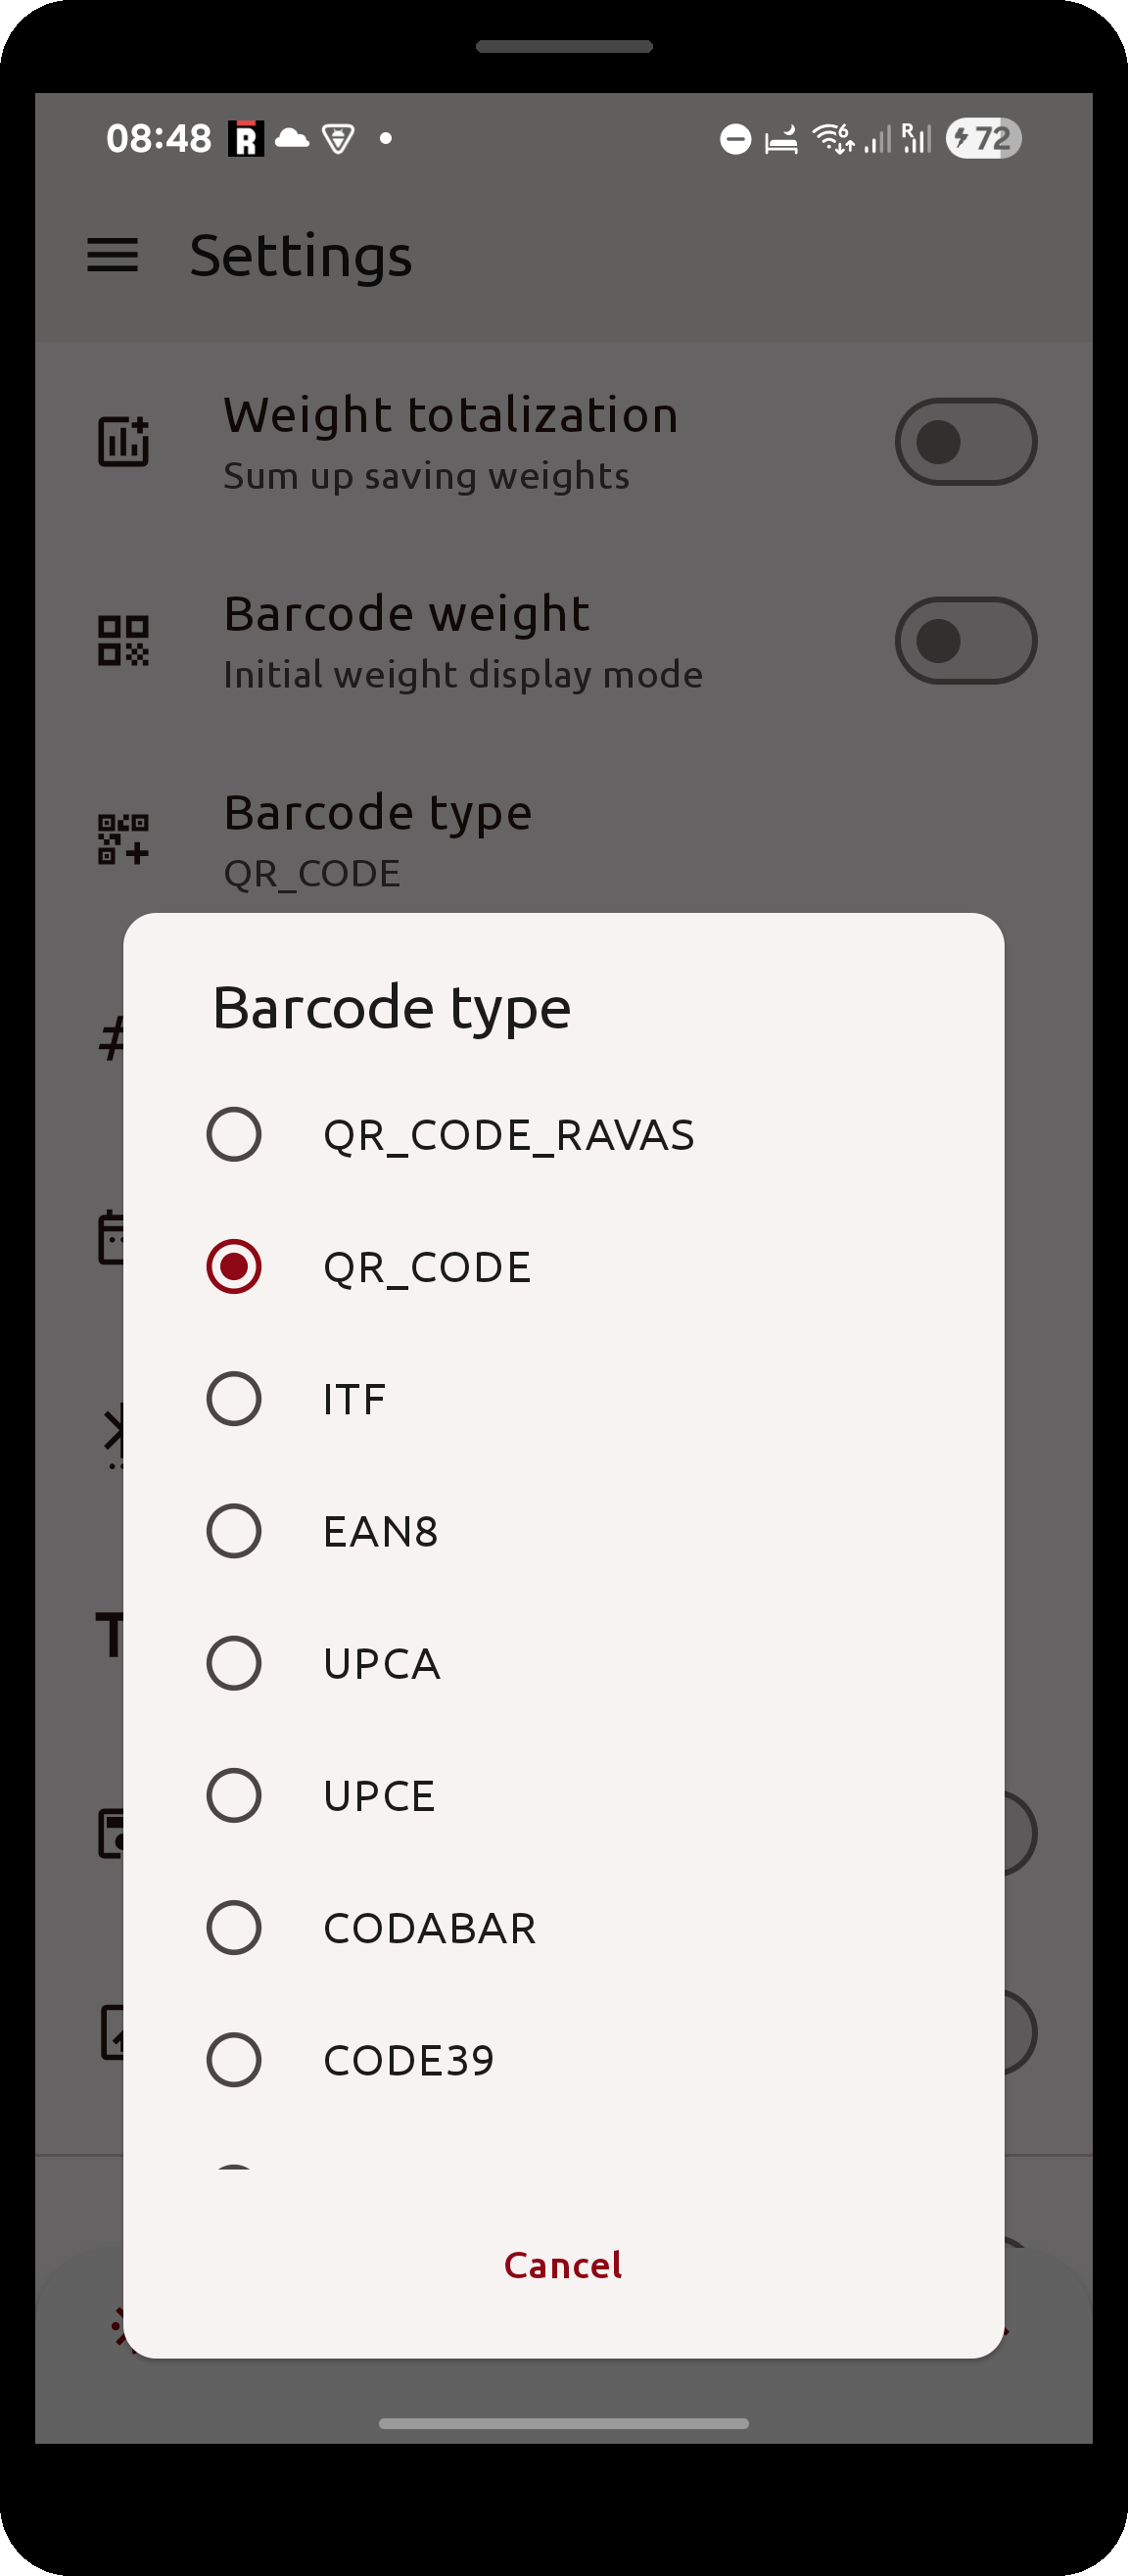Open the Barcode type QR_CODE setting row

click(563, 840)
